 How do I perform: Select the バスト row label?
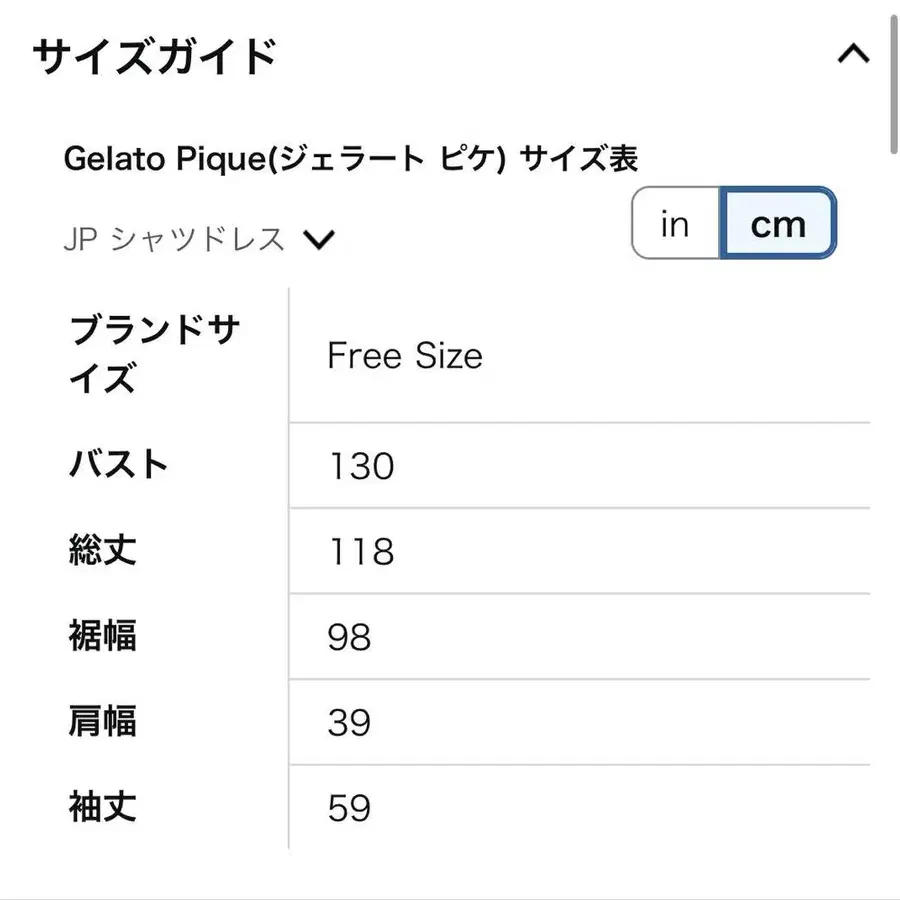pyautogui.click(x=118, y=464)
